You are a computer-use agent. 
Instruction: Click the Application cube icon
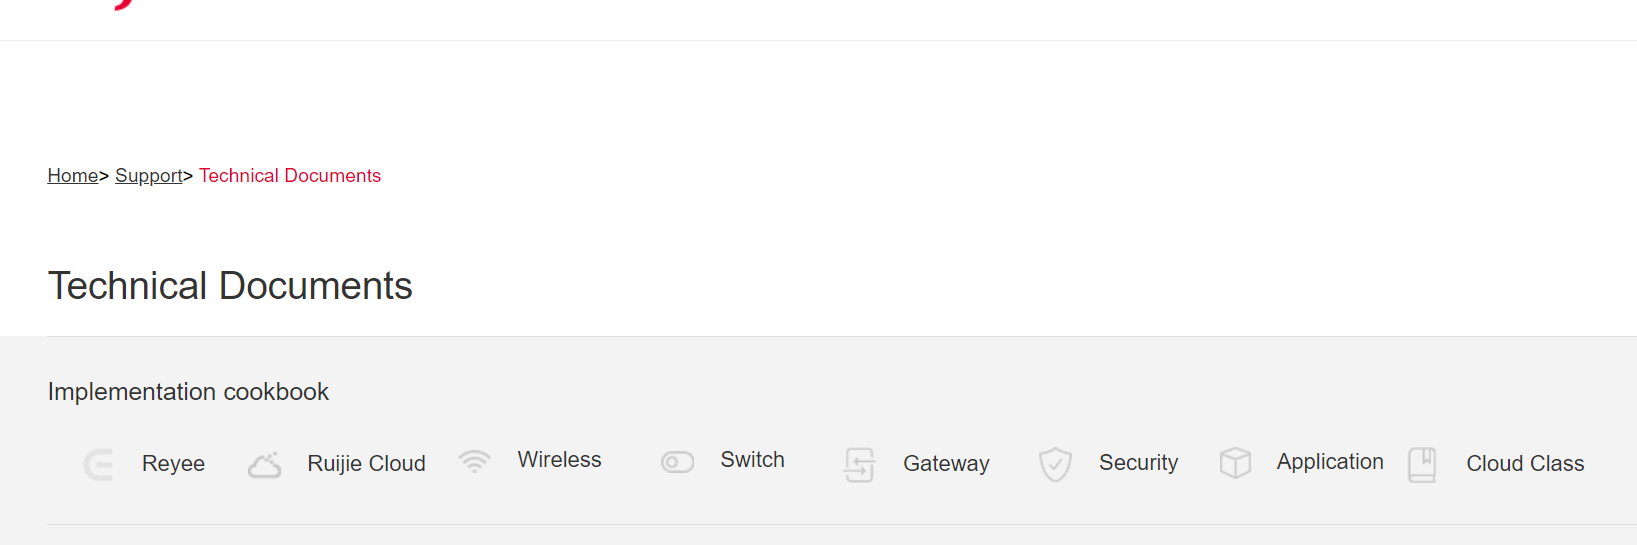pos(1235,463)
